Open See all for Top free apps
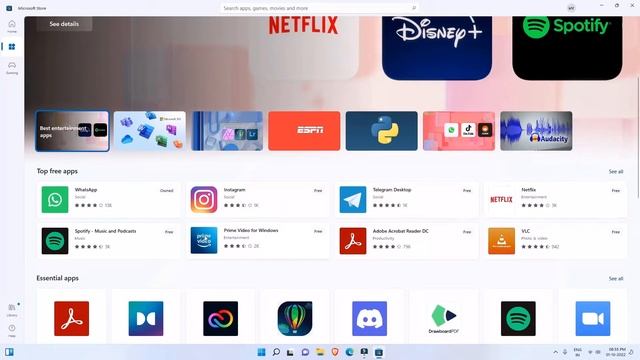The height and width of the screenshot is (360, 640). [x=616, y=171]
